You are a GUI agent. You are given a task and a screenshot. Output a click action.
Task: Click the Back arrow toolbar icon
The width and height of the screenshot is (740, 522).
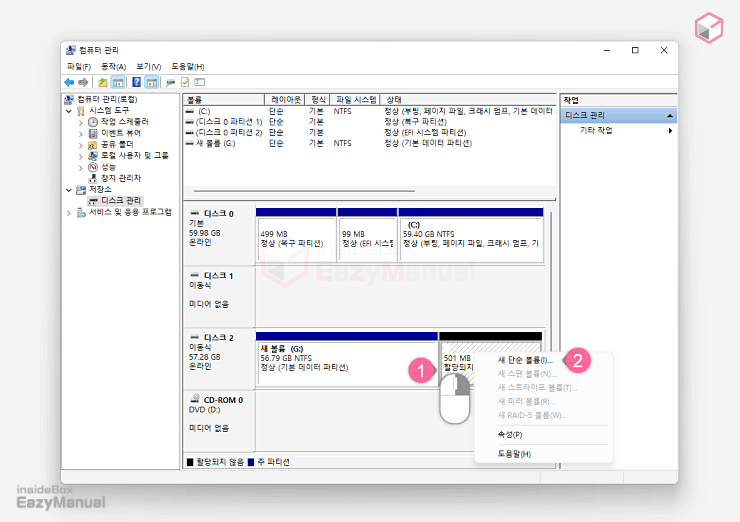click(69, 83)
